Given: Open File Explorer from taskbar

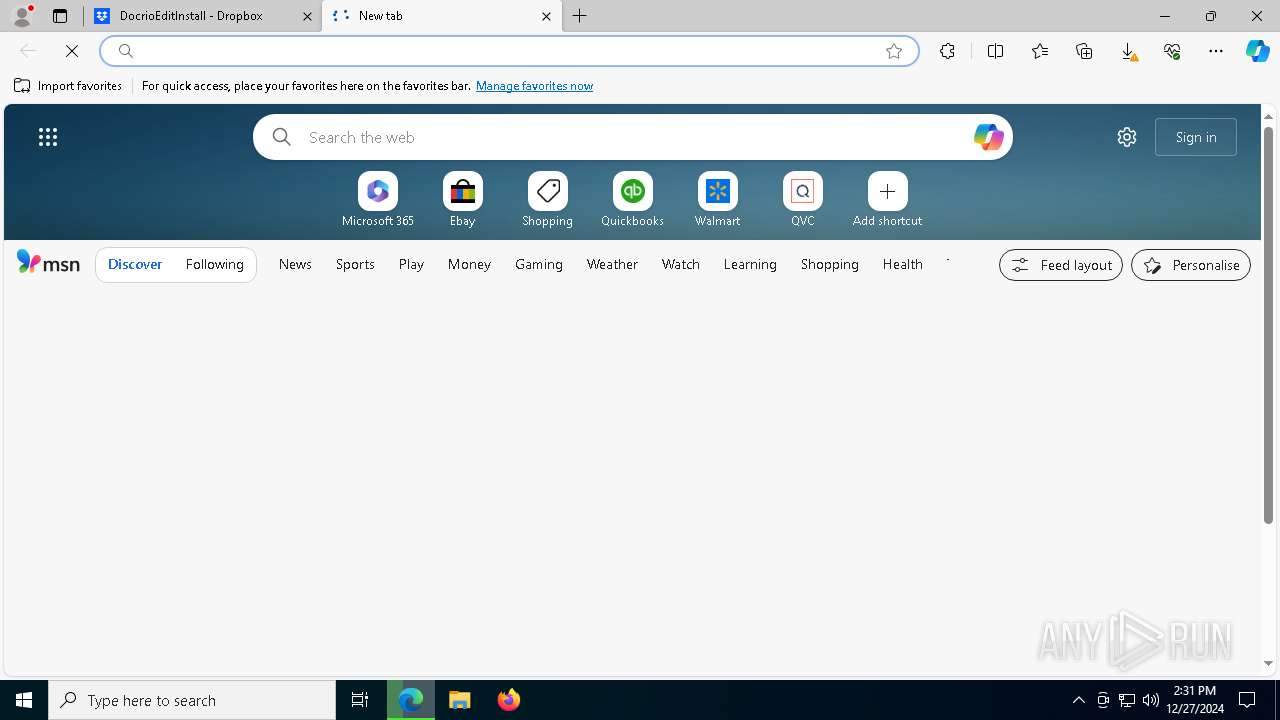Looking at the screenshot, I should tap(460, 700).
